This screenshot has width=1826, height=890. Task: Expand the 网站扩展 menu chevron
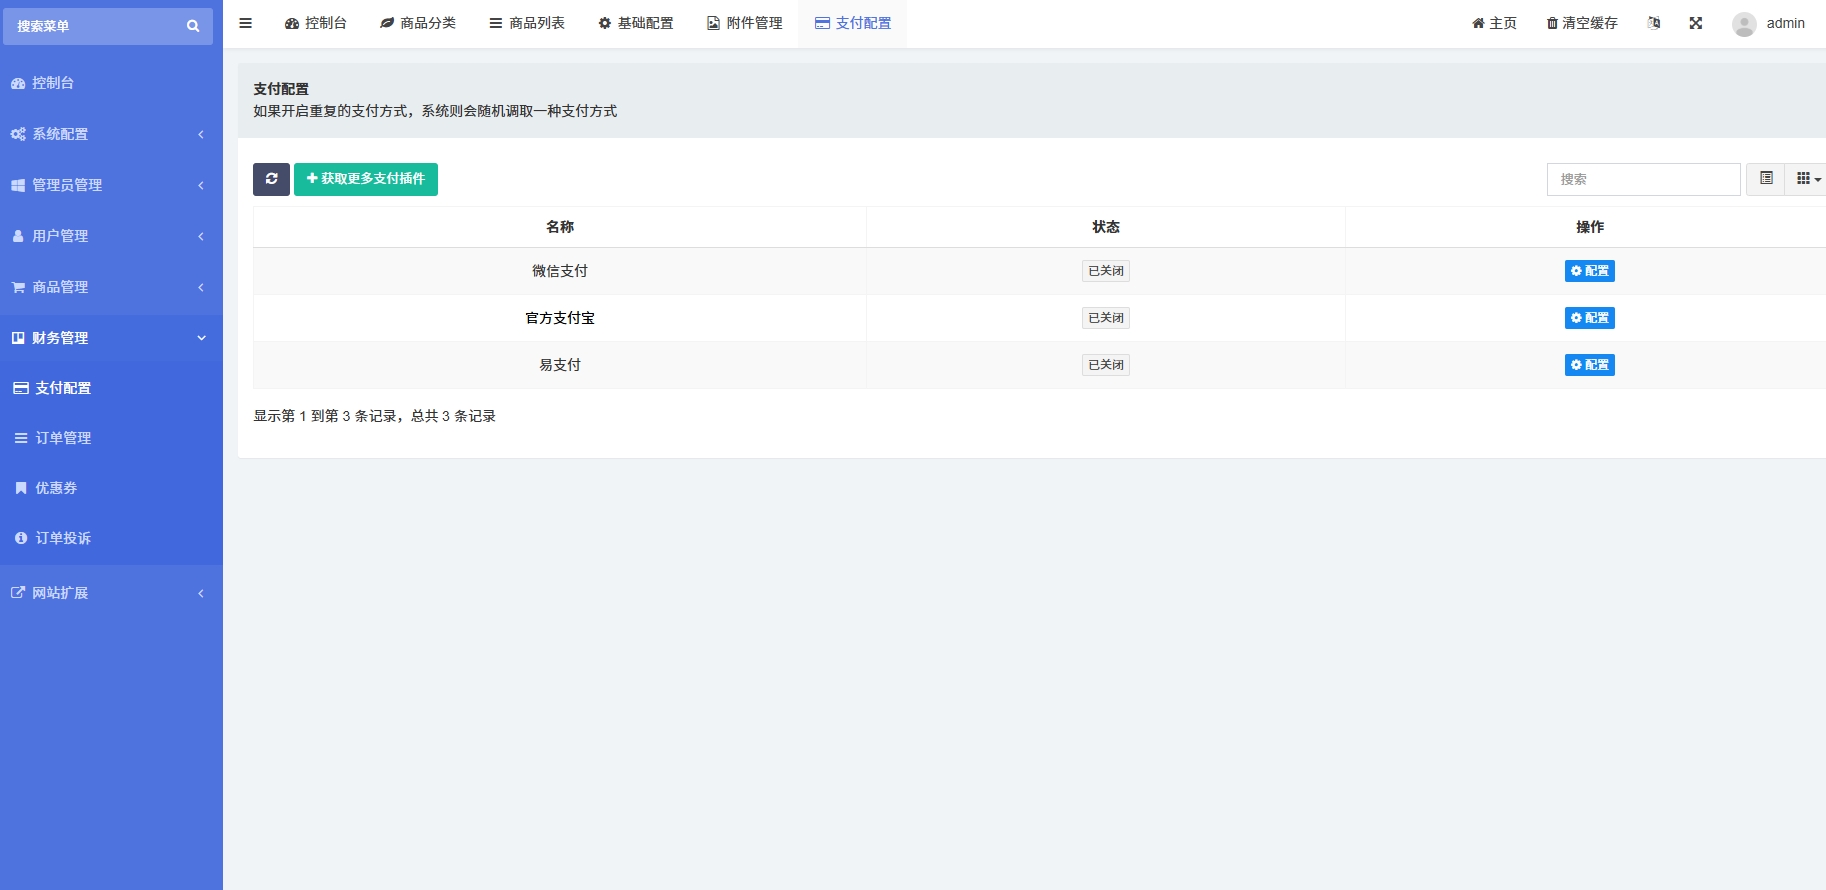click(x=201, y=593)
